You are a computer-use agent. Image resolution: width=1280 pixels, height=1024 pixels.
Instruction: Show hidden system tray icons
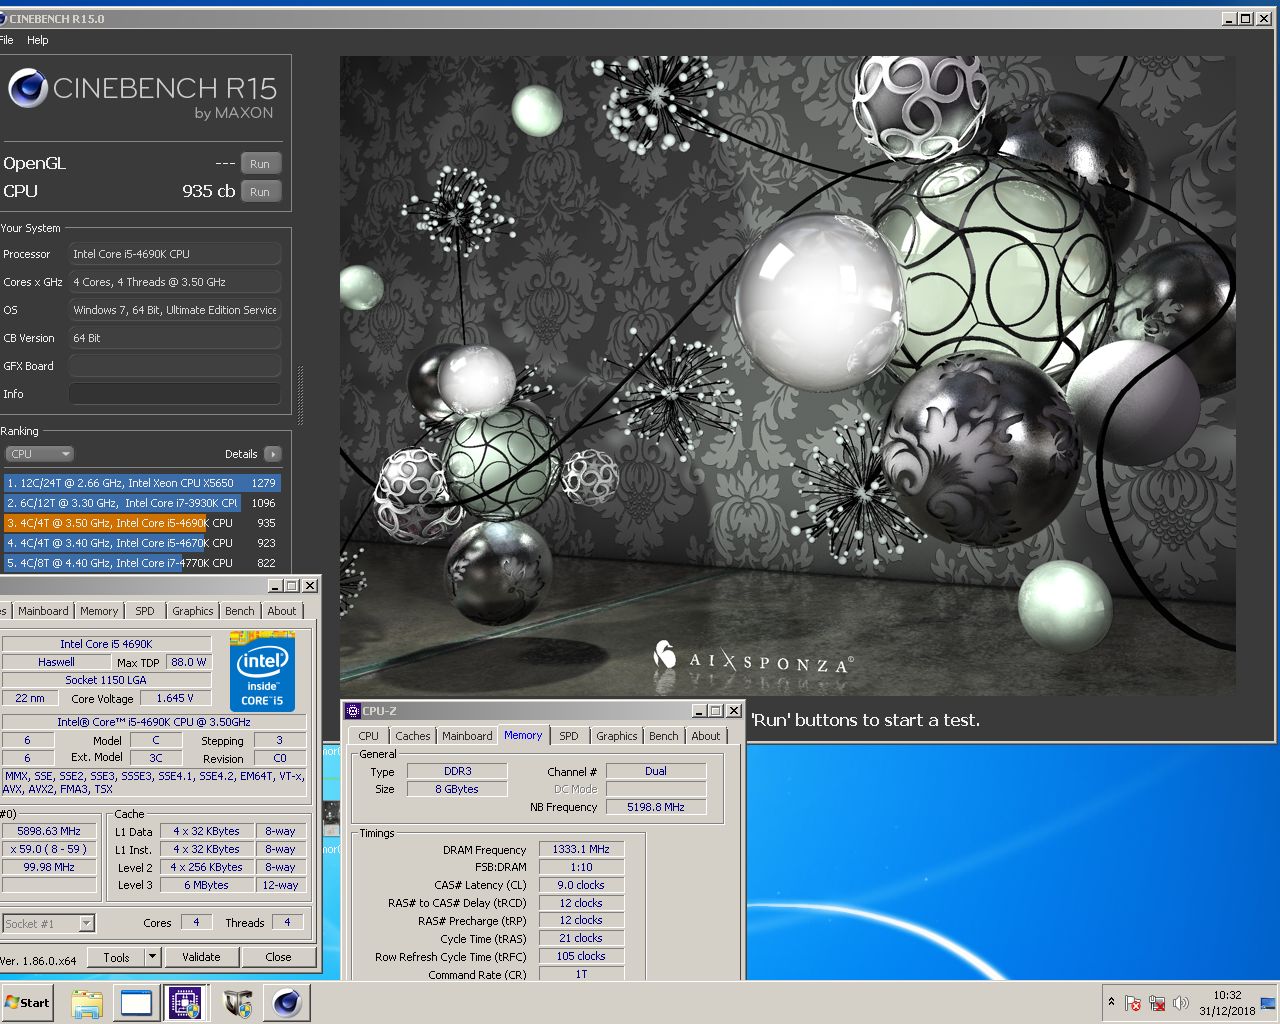click(1111, 1002)
